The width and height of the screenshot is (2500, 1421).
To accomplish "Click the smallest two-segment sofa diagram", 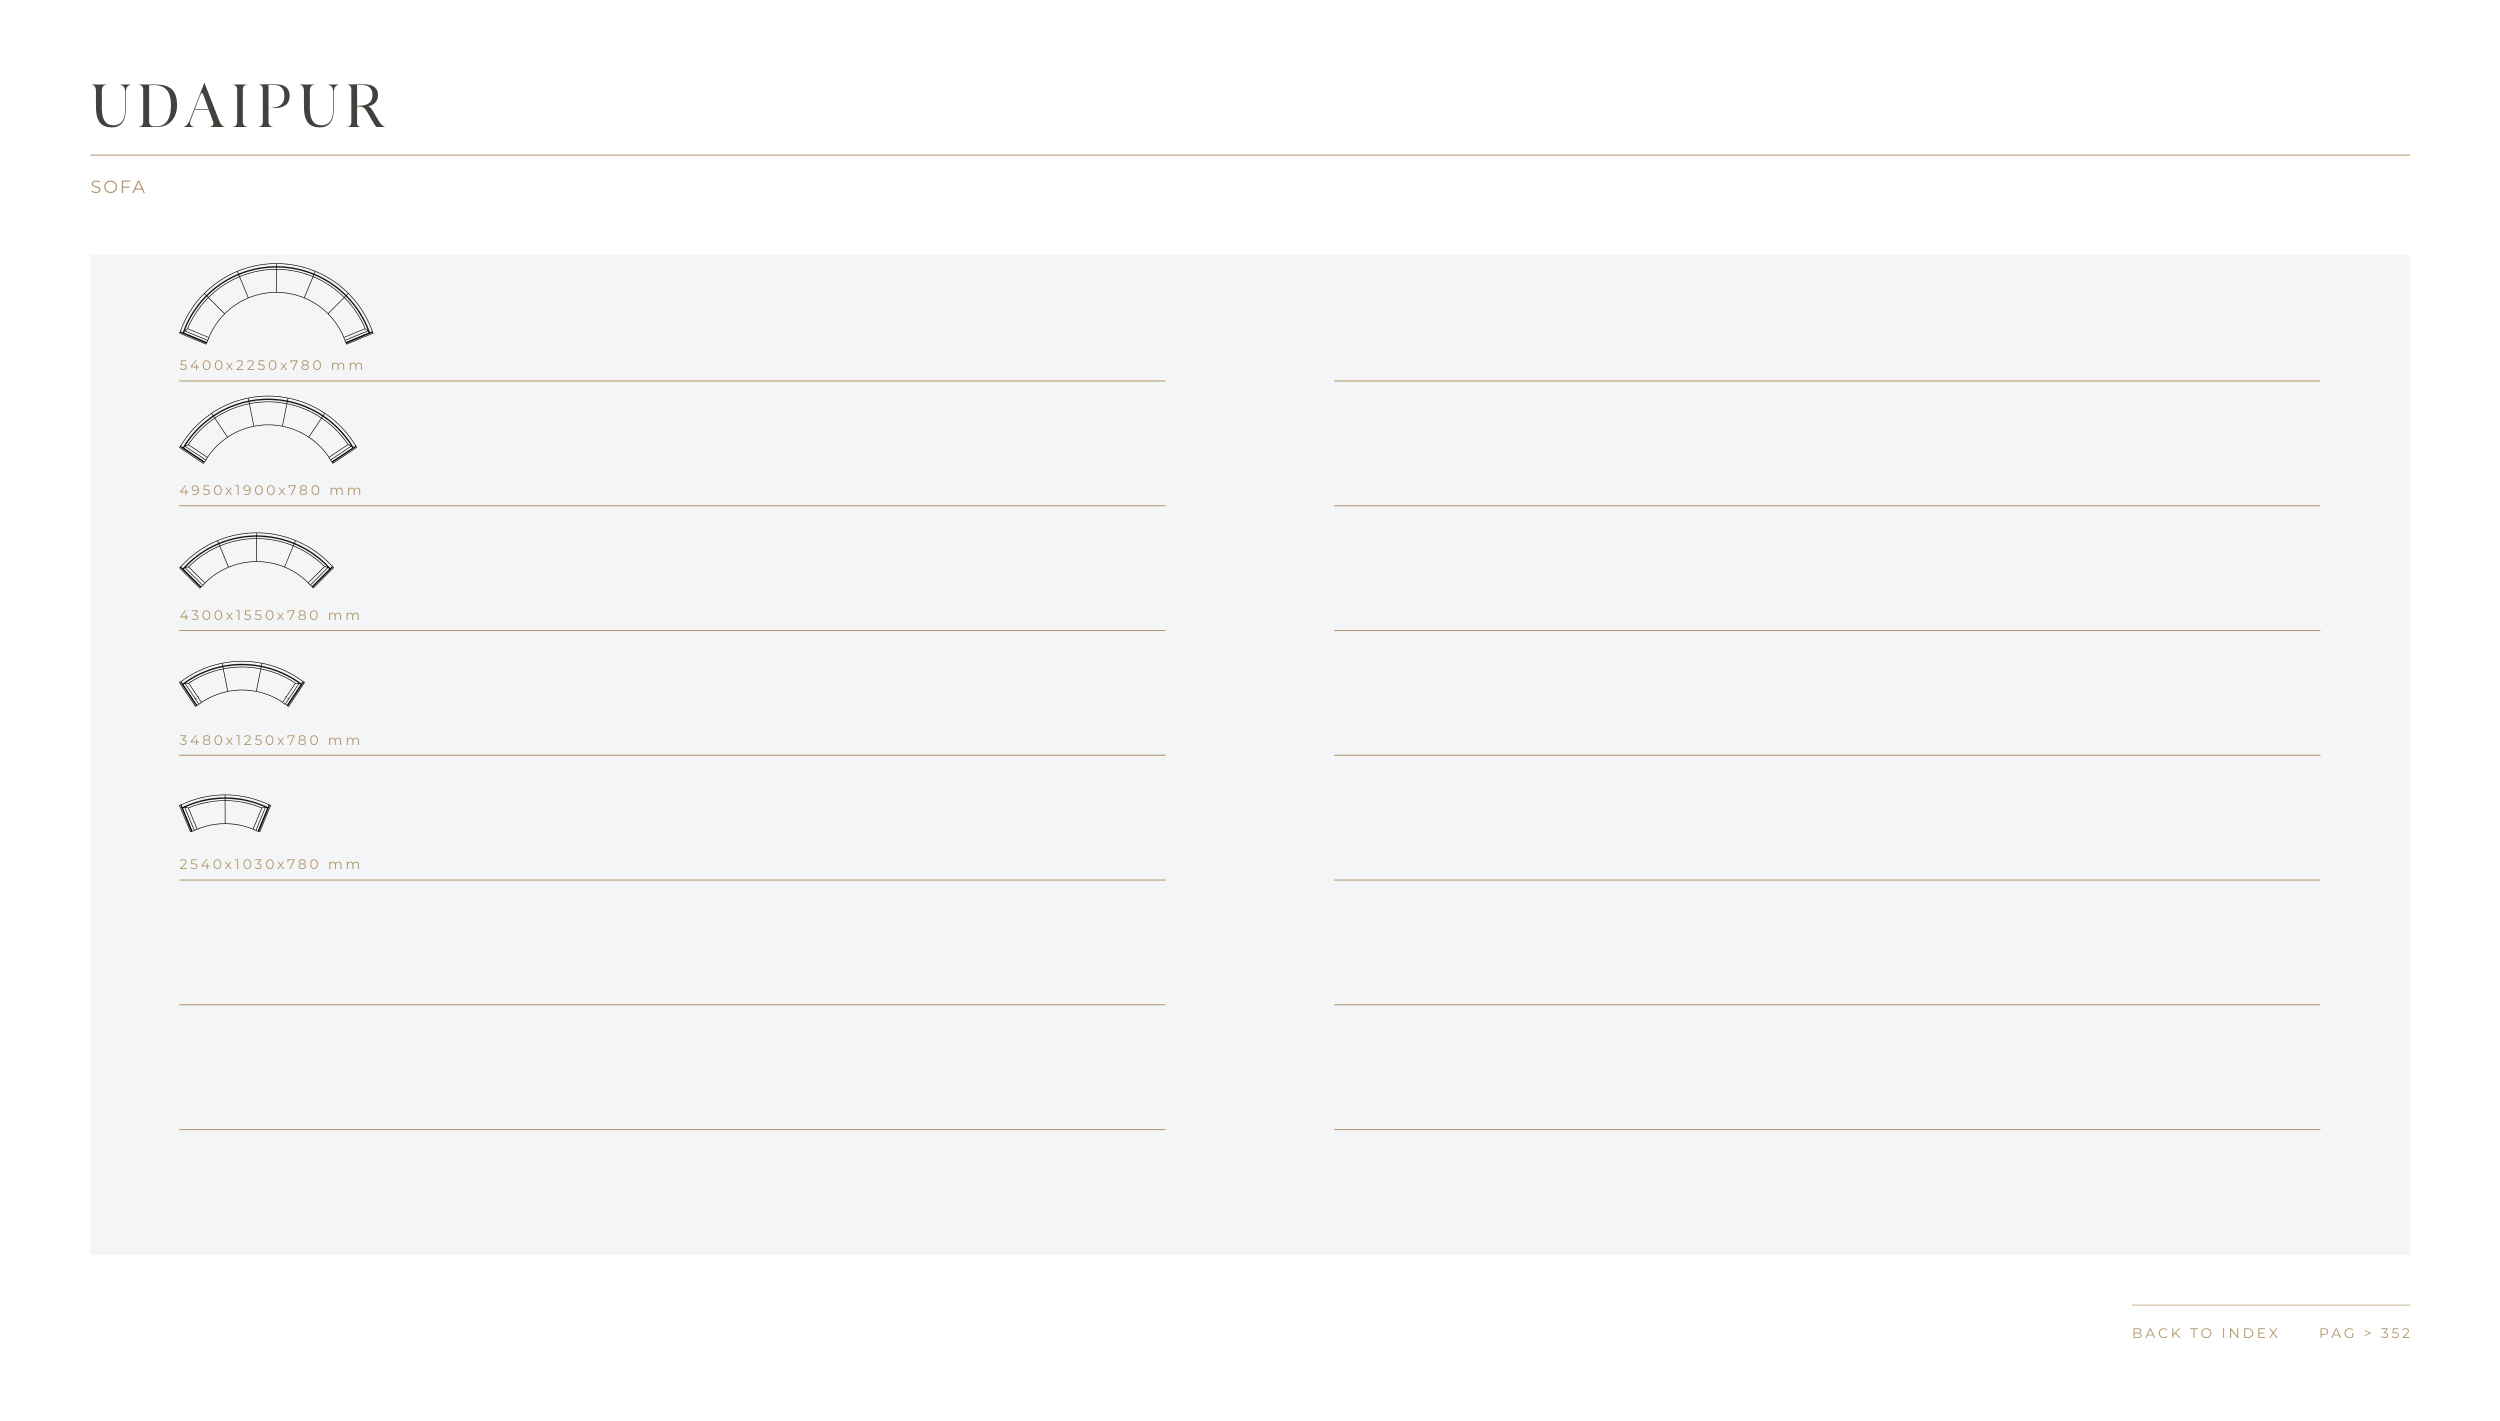I will pos(225,811).
